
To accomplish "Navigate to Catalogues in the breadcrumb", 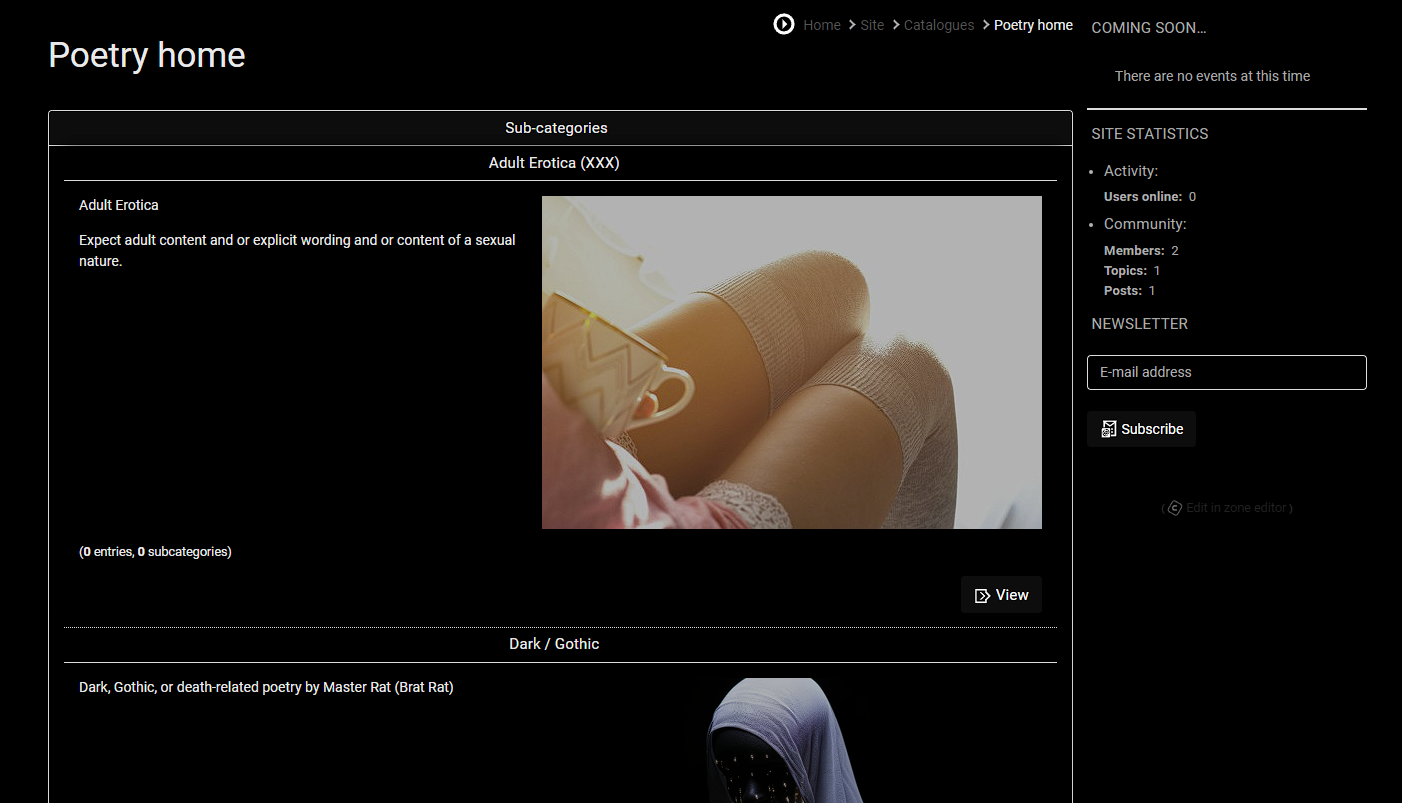I will coord(938,25).
